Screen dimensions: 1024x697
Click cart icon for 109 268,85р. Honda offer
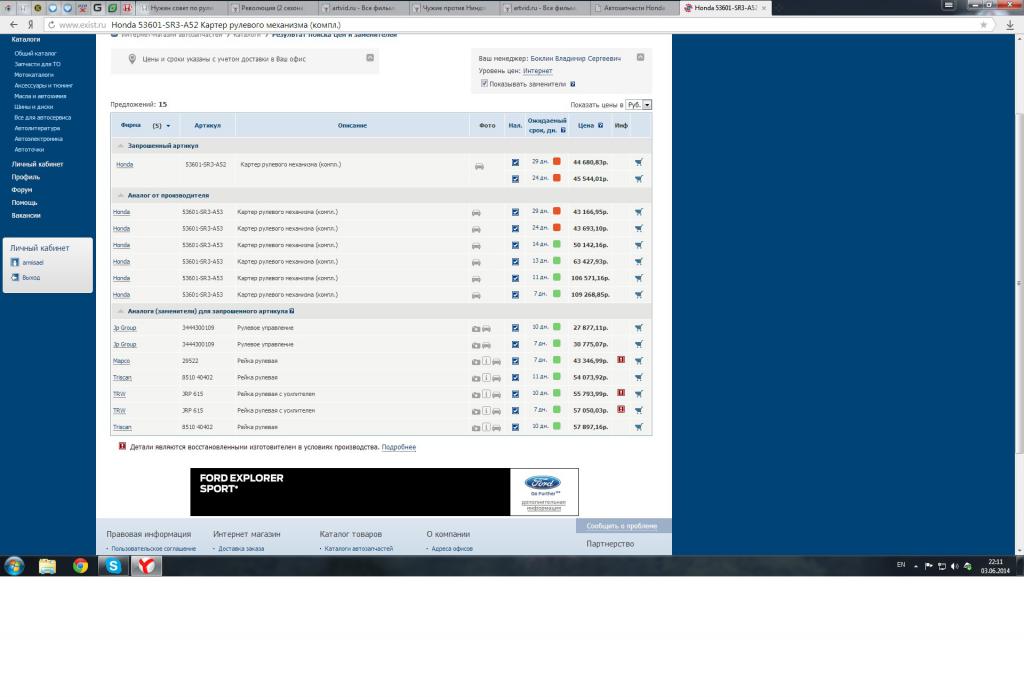coord(638,295)
